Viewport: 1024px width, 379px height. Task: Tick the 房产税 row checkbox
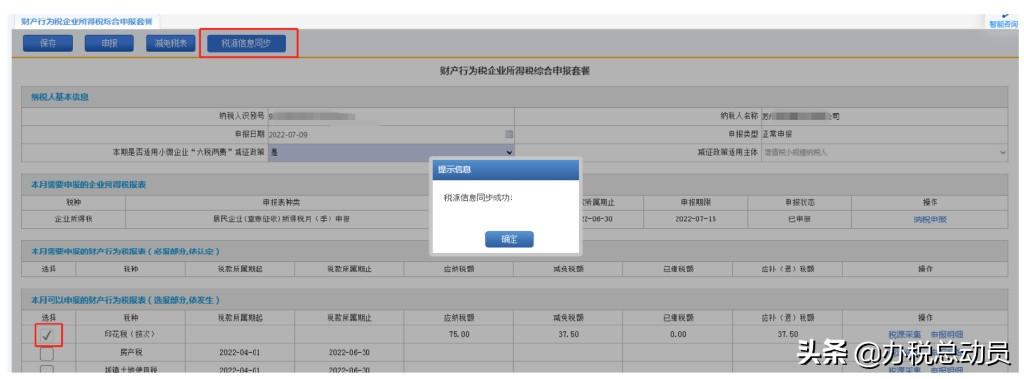(47, 352)
